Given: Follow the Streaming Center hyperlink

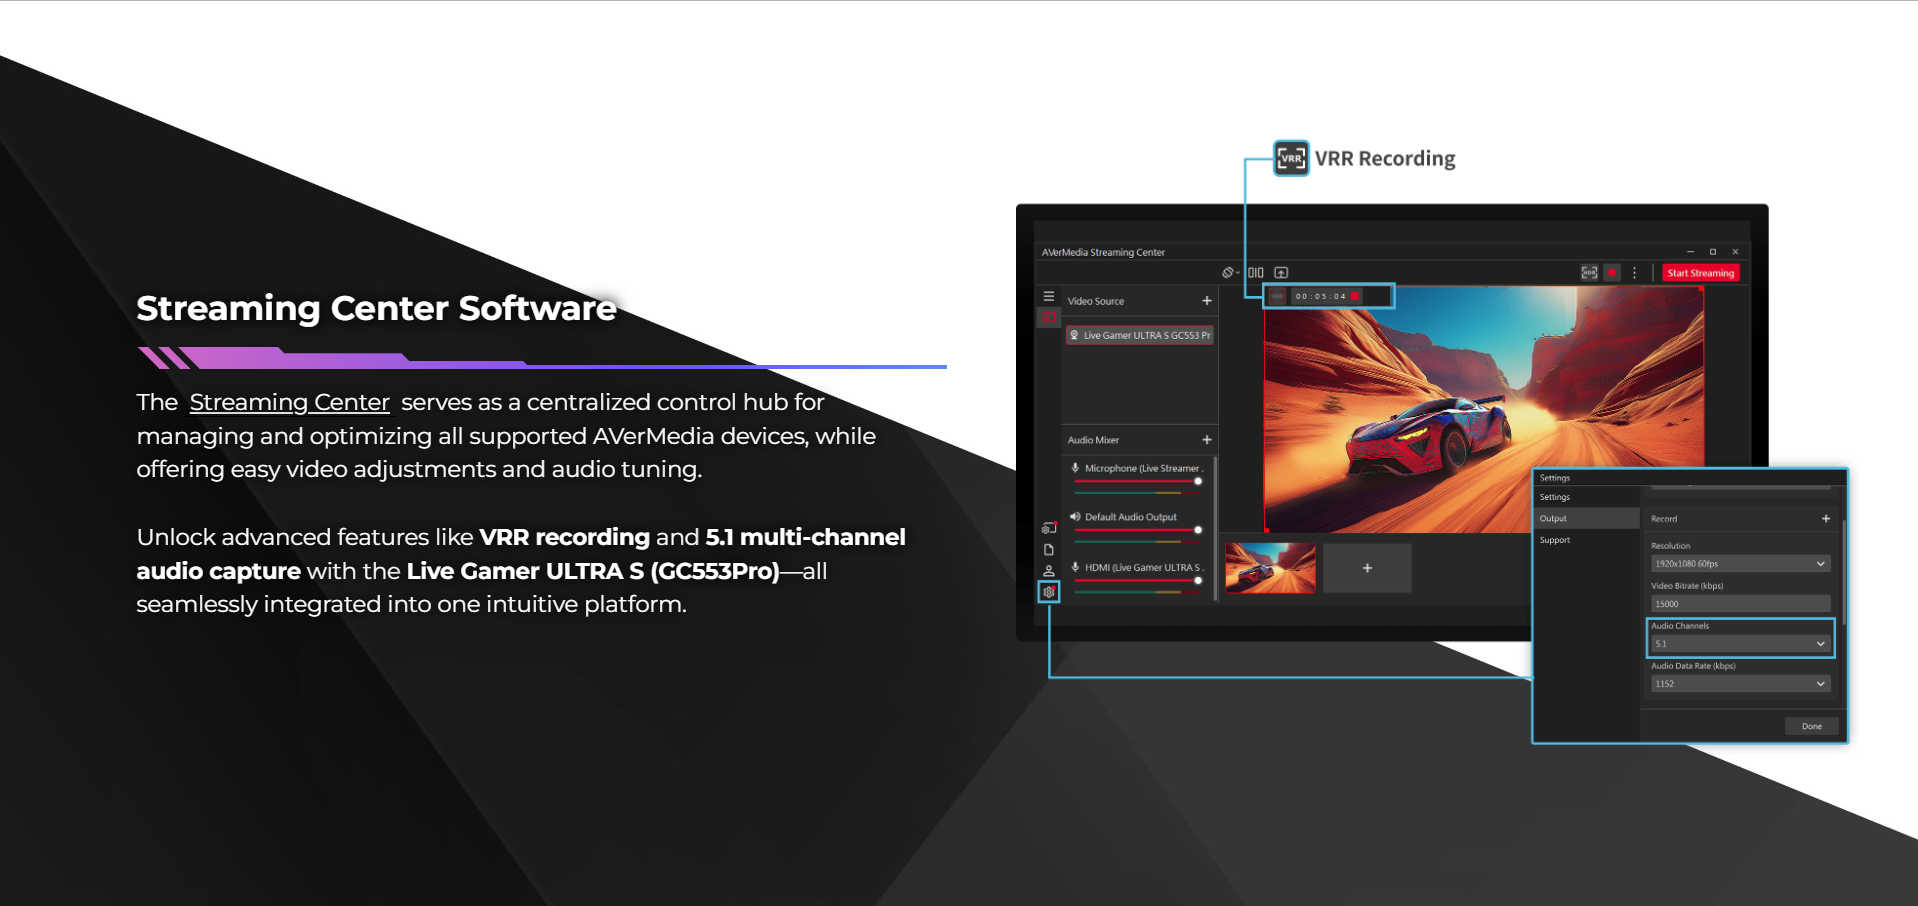Looking at the screenshot, I should coord(289,402).
